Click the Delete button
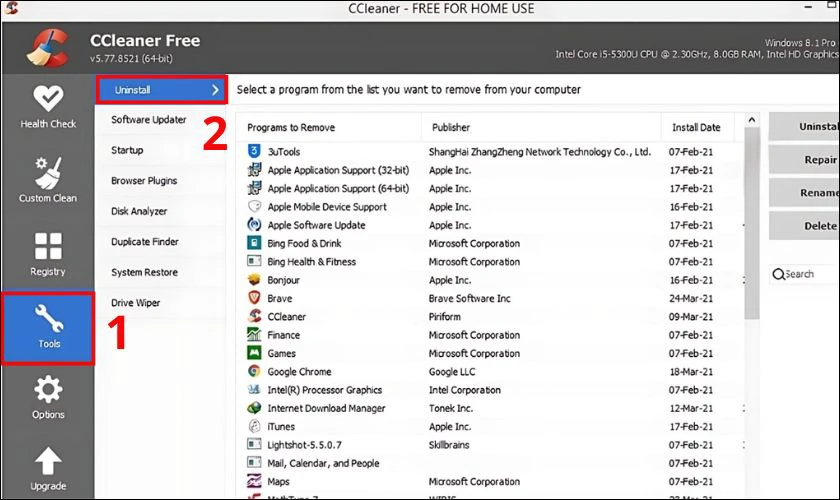The image size is (840, 500). click(804, 226)
